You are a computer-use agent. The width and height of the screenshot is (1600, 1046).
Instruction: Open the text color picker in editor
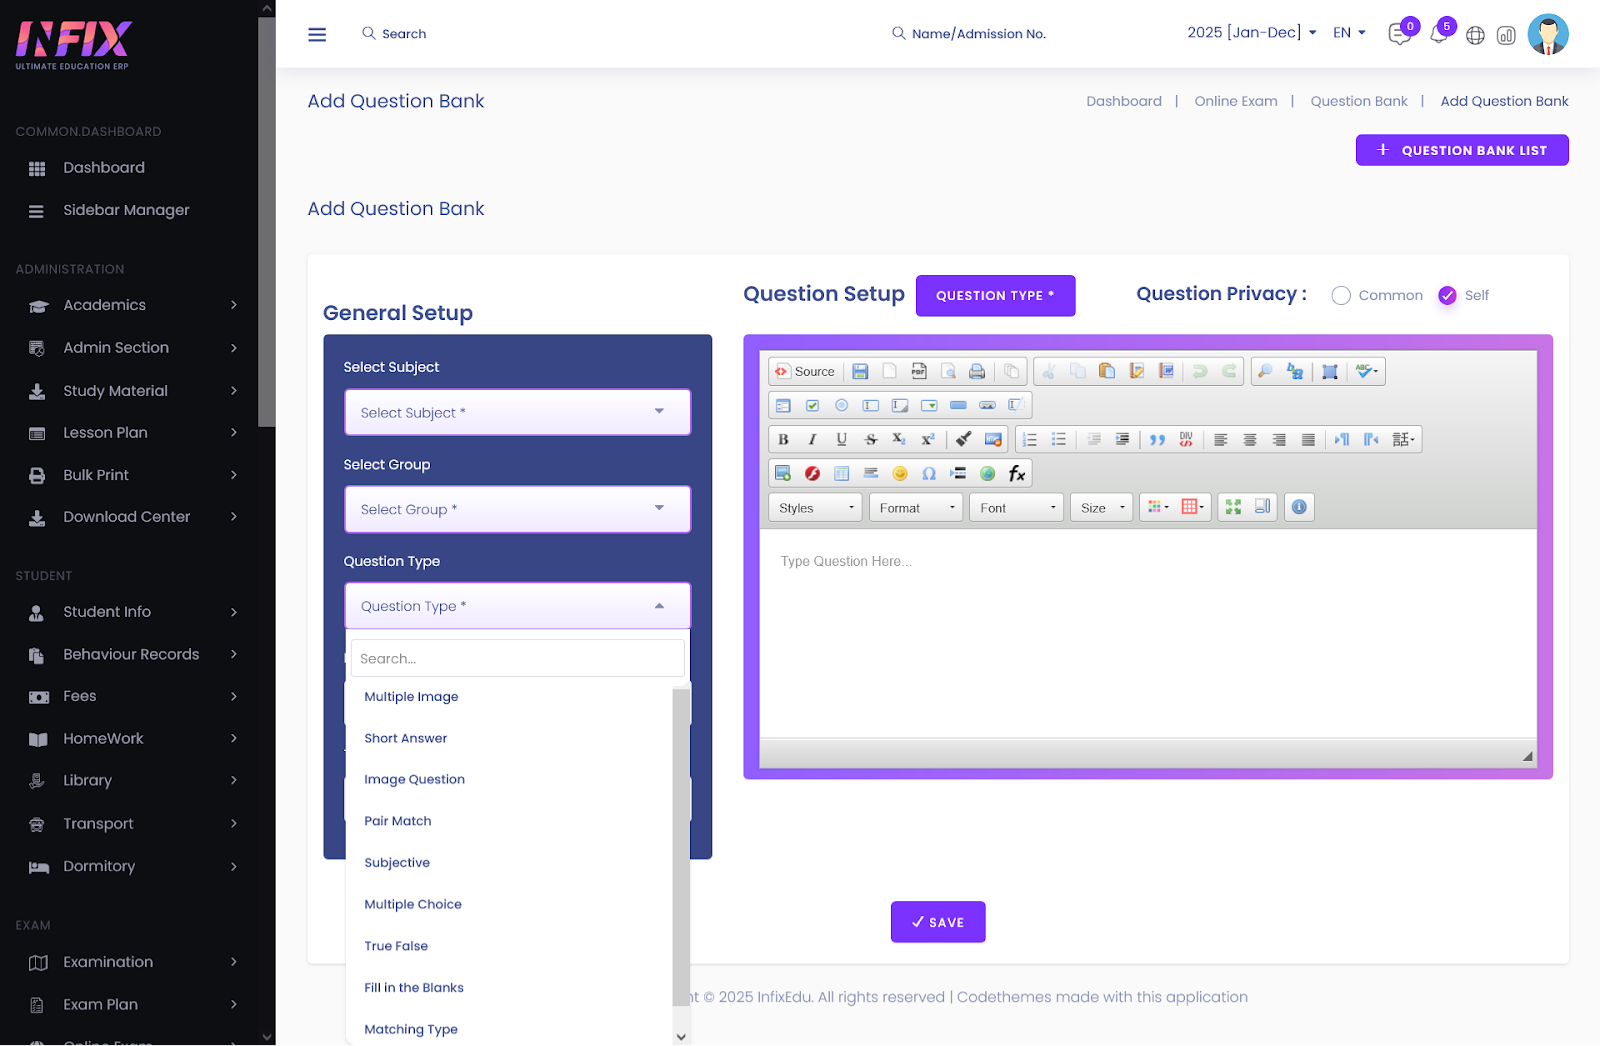pos(1158,508)
